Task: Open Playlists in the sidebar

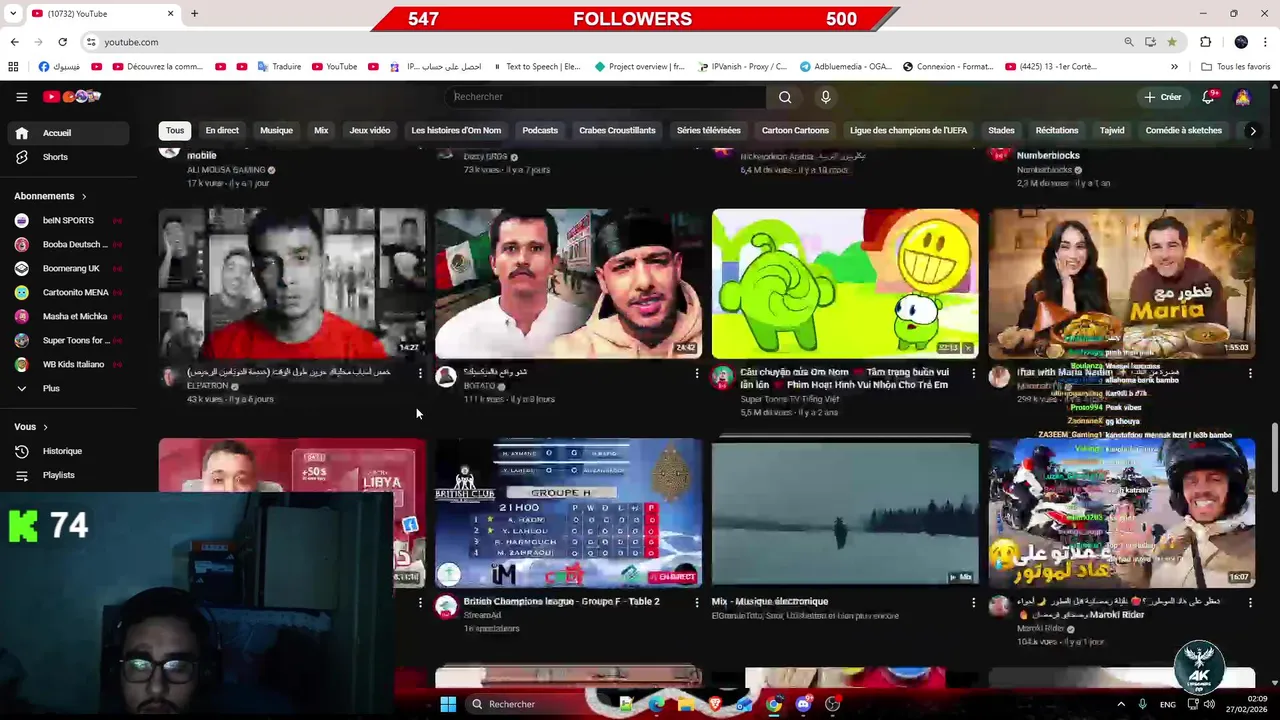Action: tap(68, 475)
